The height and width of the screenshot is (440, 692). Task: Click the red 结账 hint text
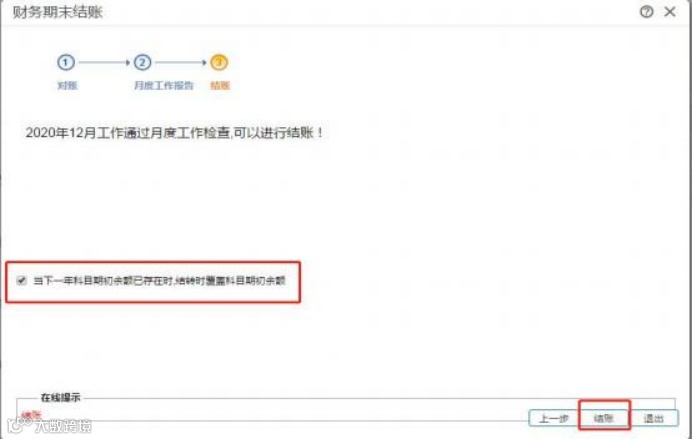click(31, 415)
